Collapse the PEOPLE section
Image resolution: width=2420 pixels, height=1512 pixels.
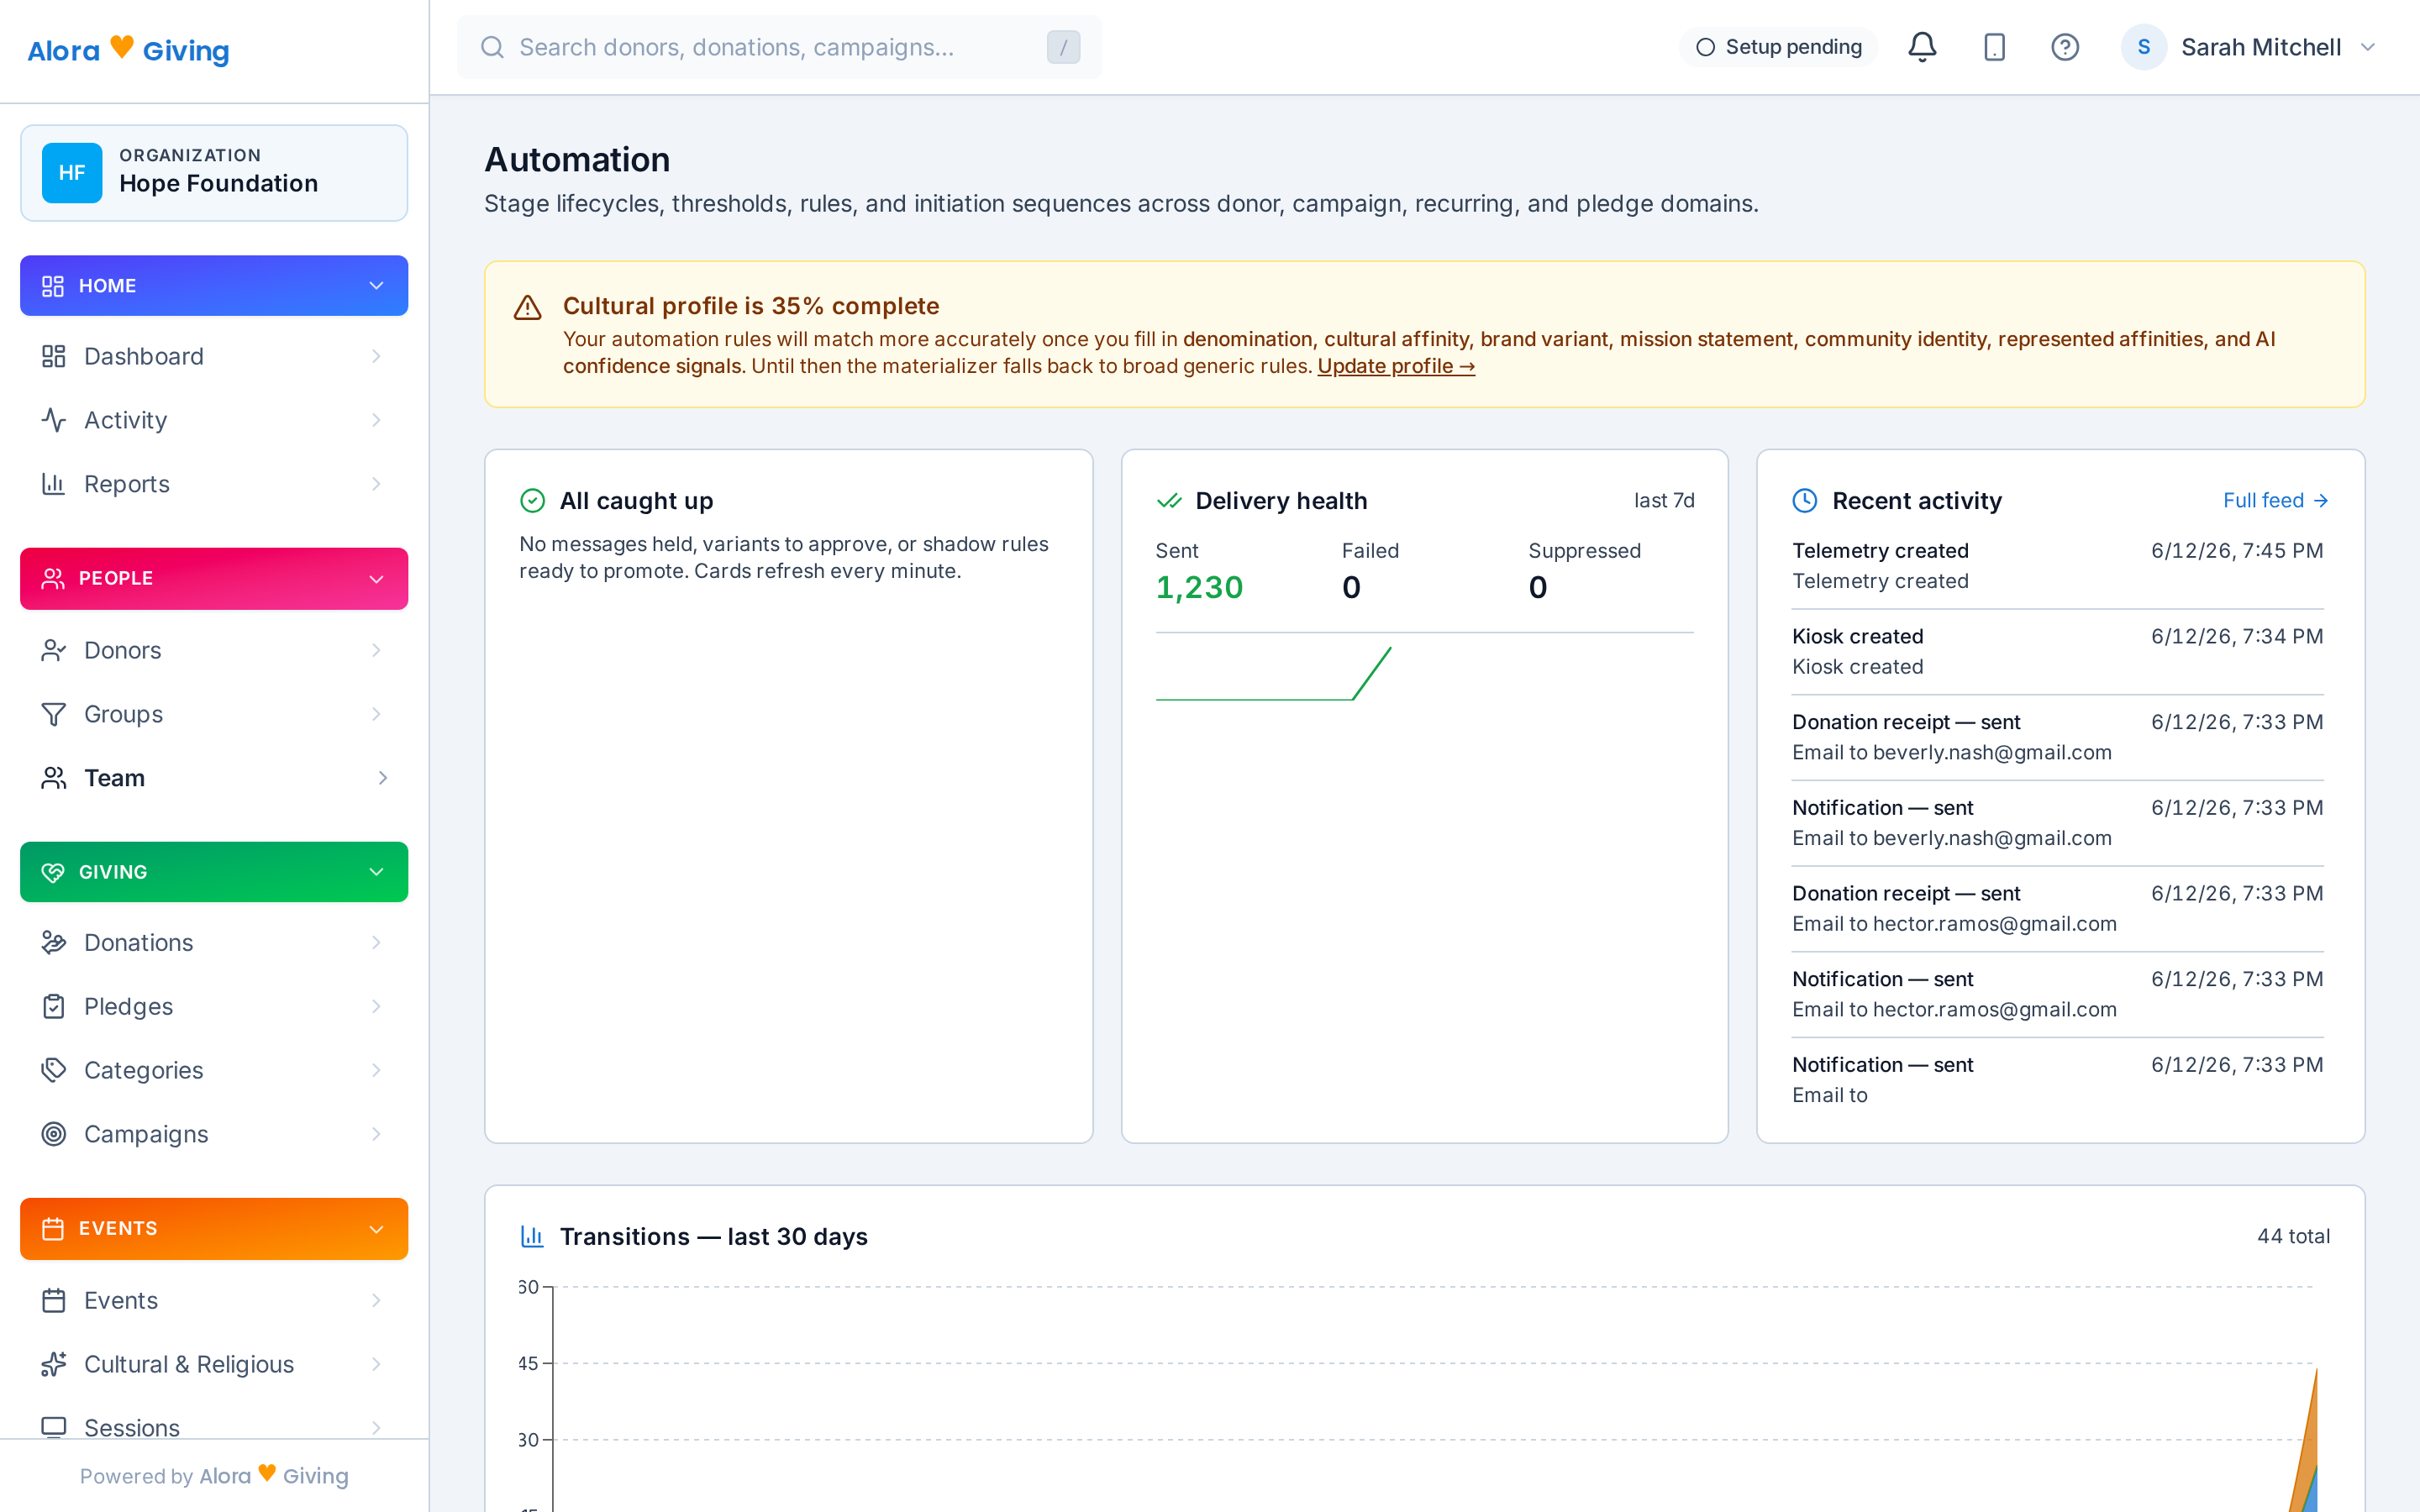[214, 579]
